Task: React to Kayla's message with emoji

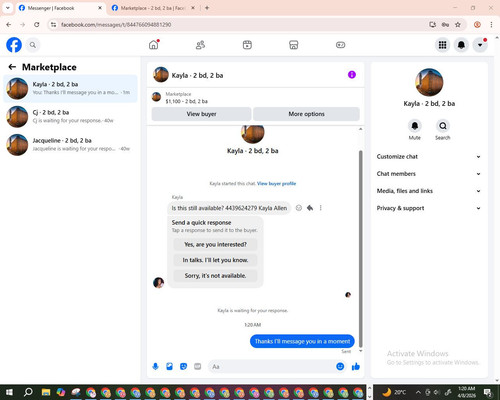Action: tap(299, 208)
